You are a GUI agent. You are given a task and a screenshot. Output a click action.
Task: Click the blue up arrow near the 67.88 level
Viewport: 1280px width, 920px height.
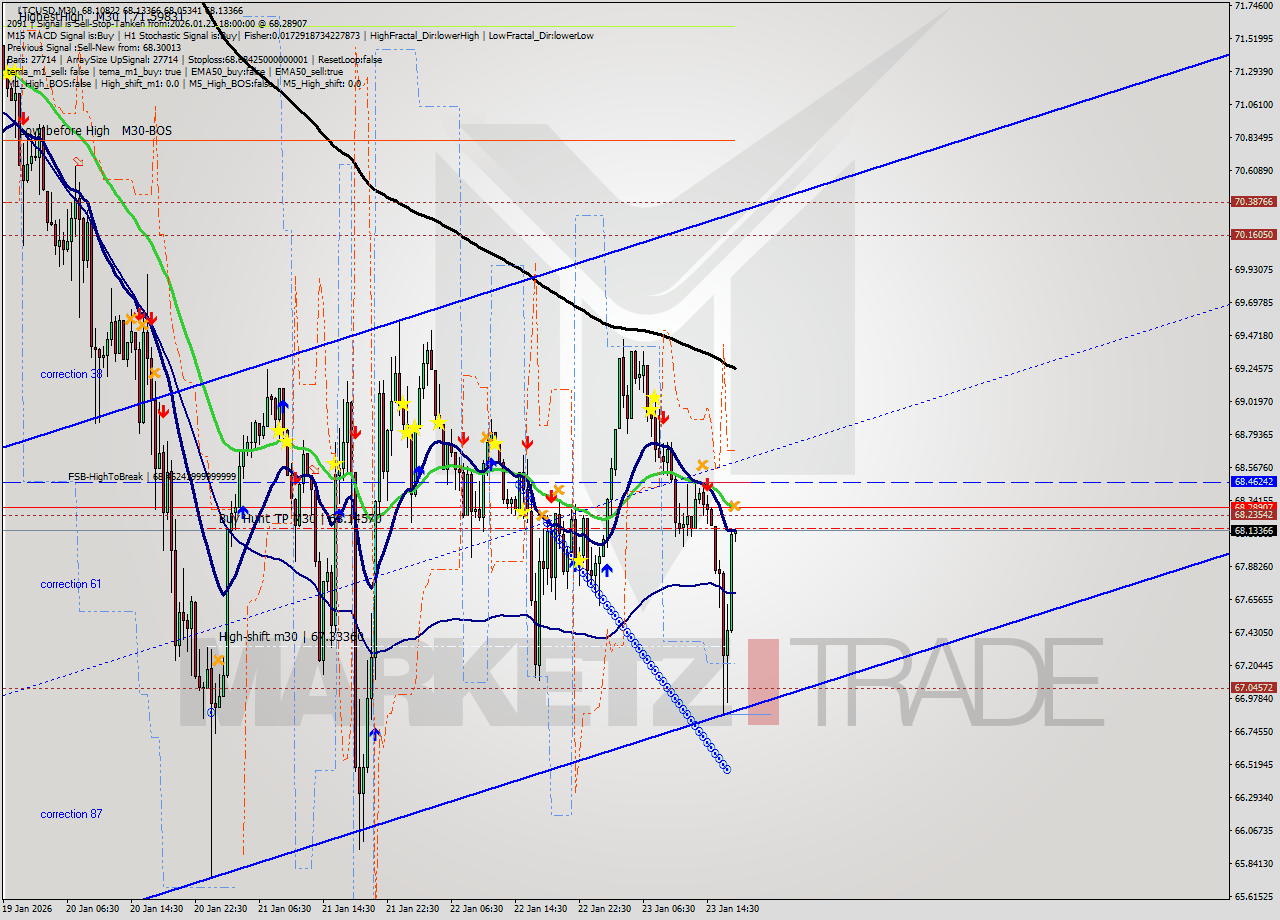pyautogui.click(x=608, y=569)
